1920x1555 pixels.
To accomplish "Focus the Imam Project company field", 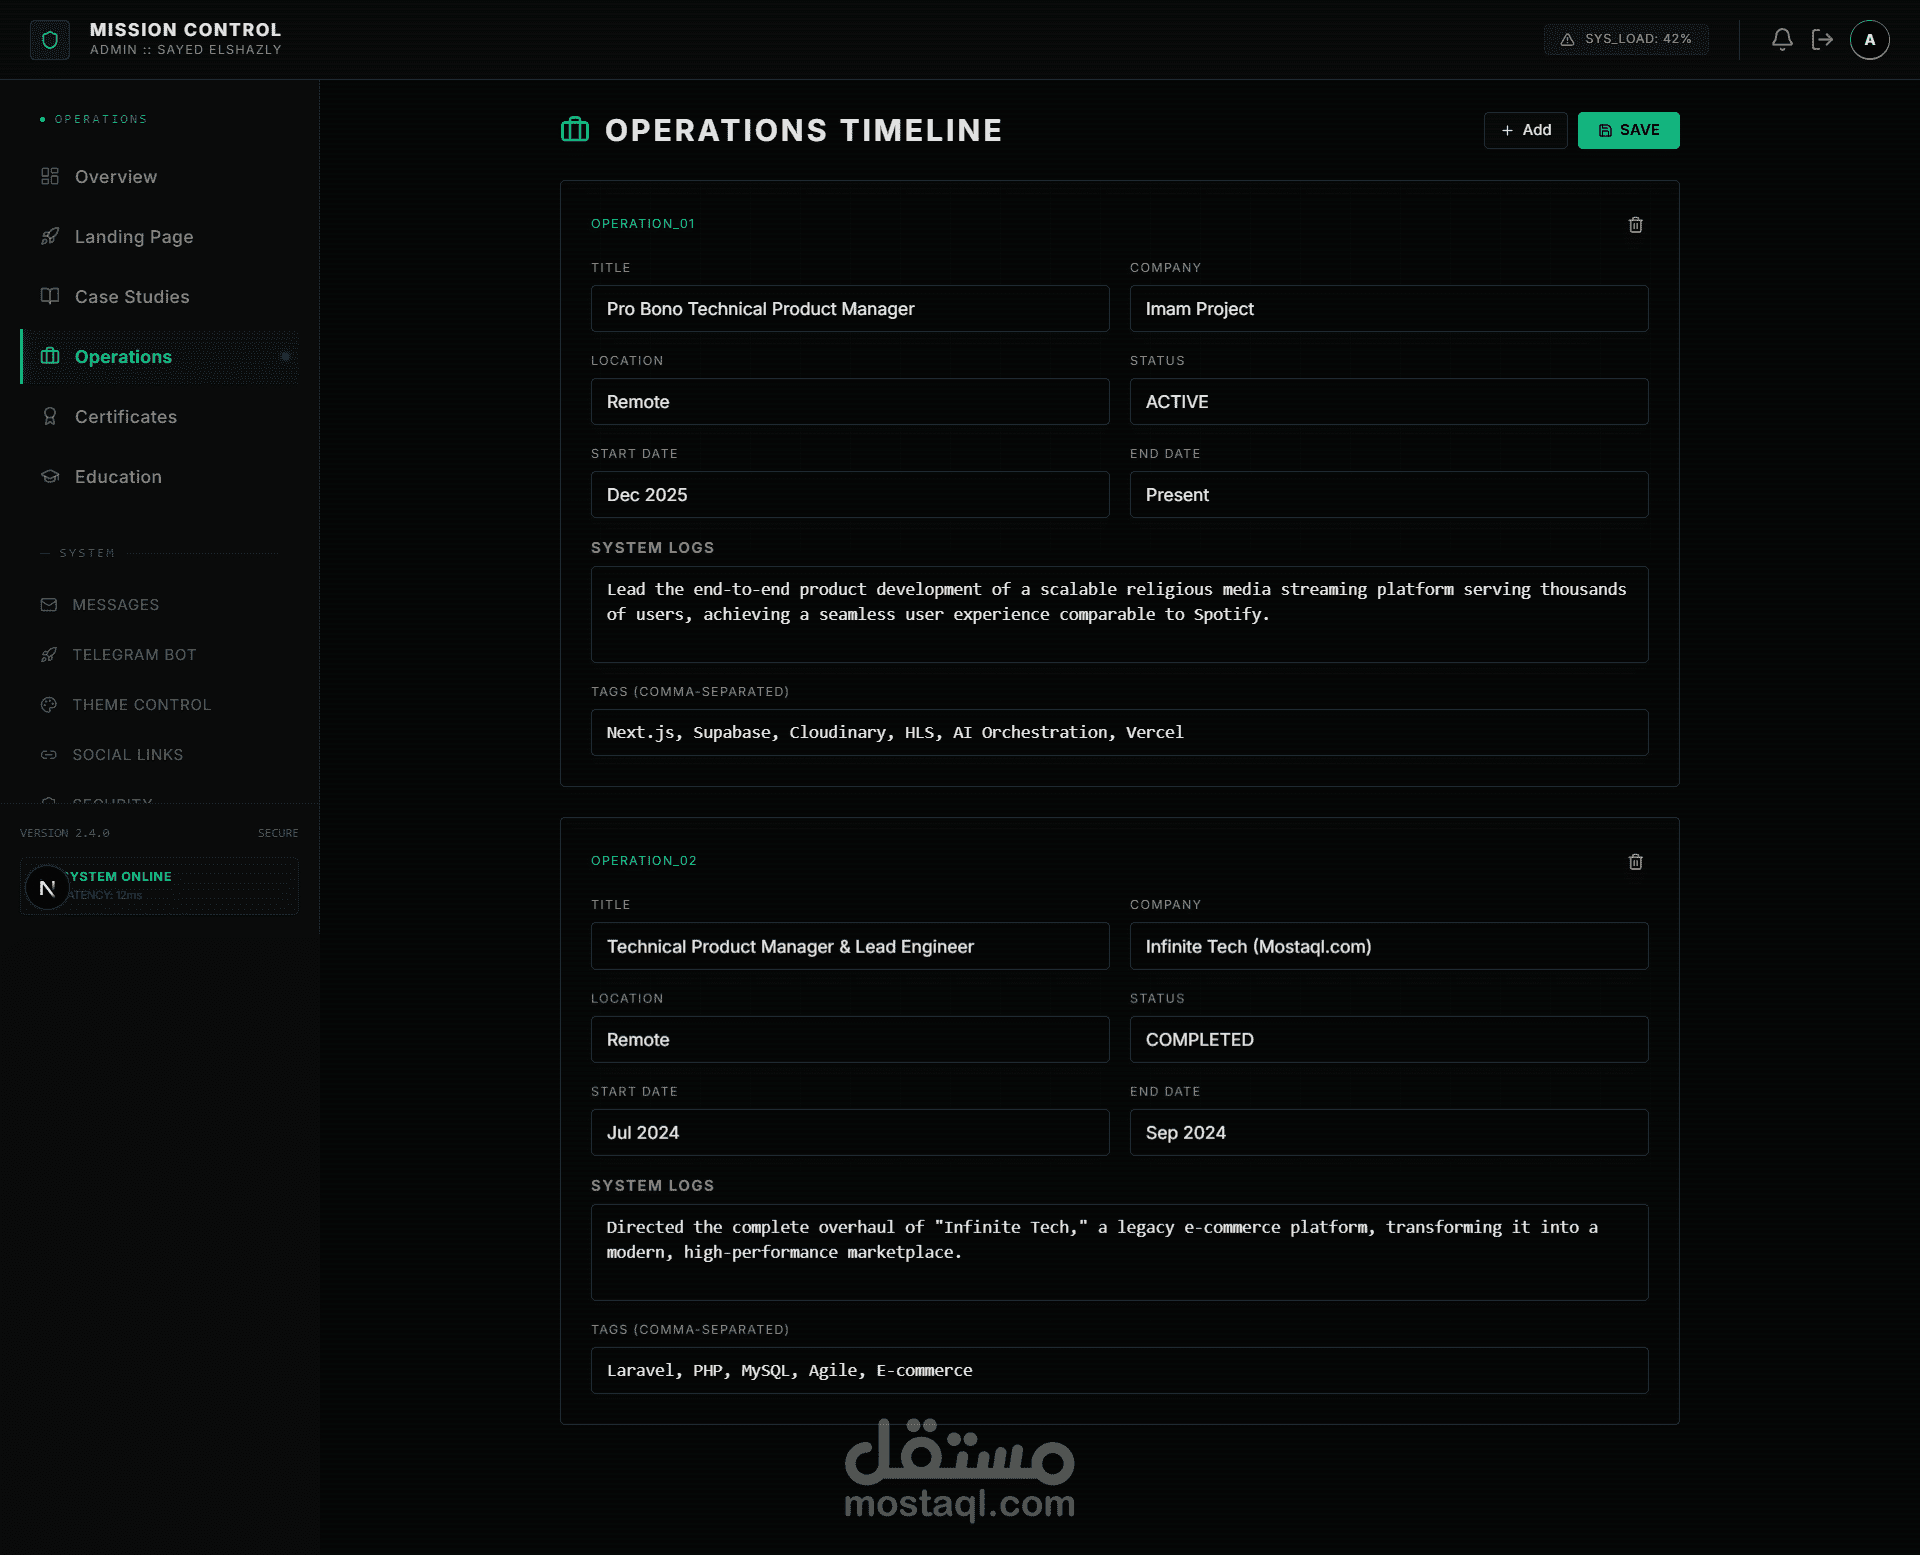I will 1388,309.
